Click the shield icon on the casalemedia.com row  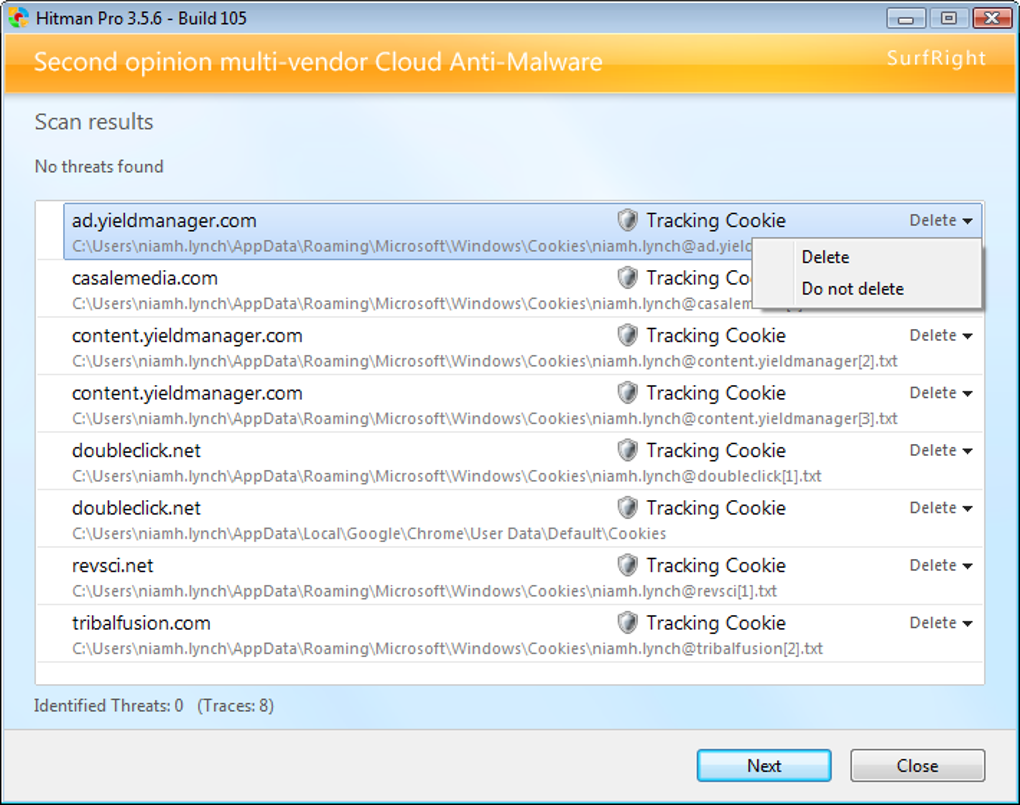[x=627, y=278]
